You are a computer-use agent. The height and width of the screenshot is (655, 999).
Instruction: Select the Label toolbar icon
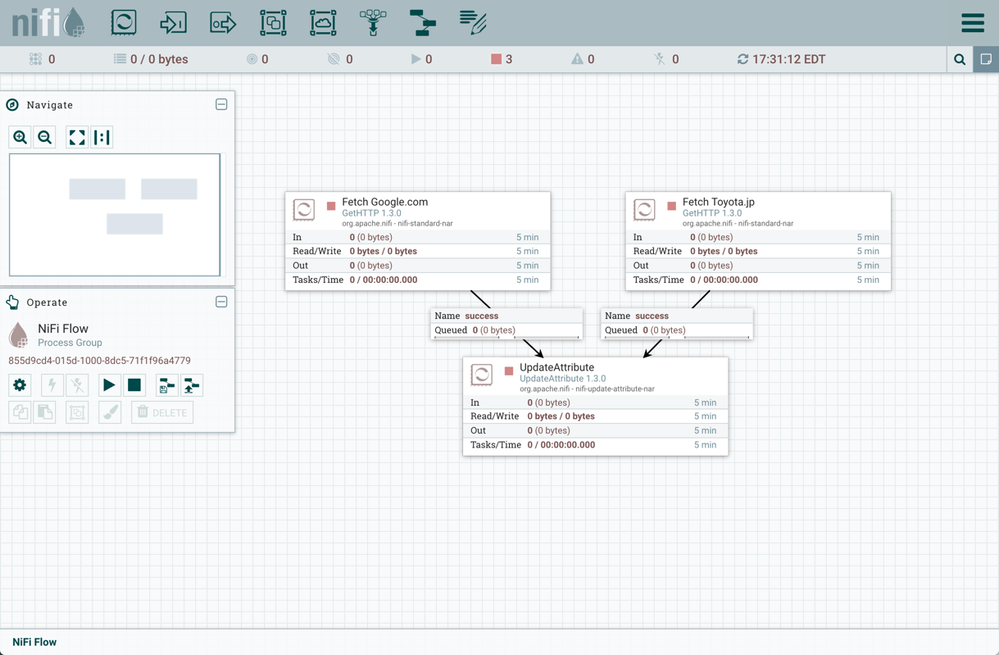click(x=473, y=22)
